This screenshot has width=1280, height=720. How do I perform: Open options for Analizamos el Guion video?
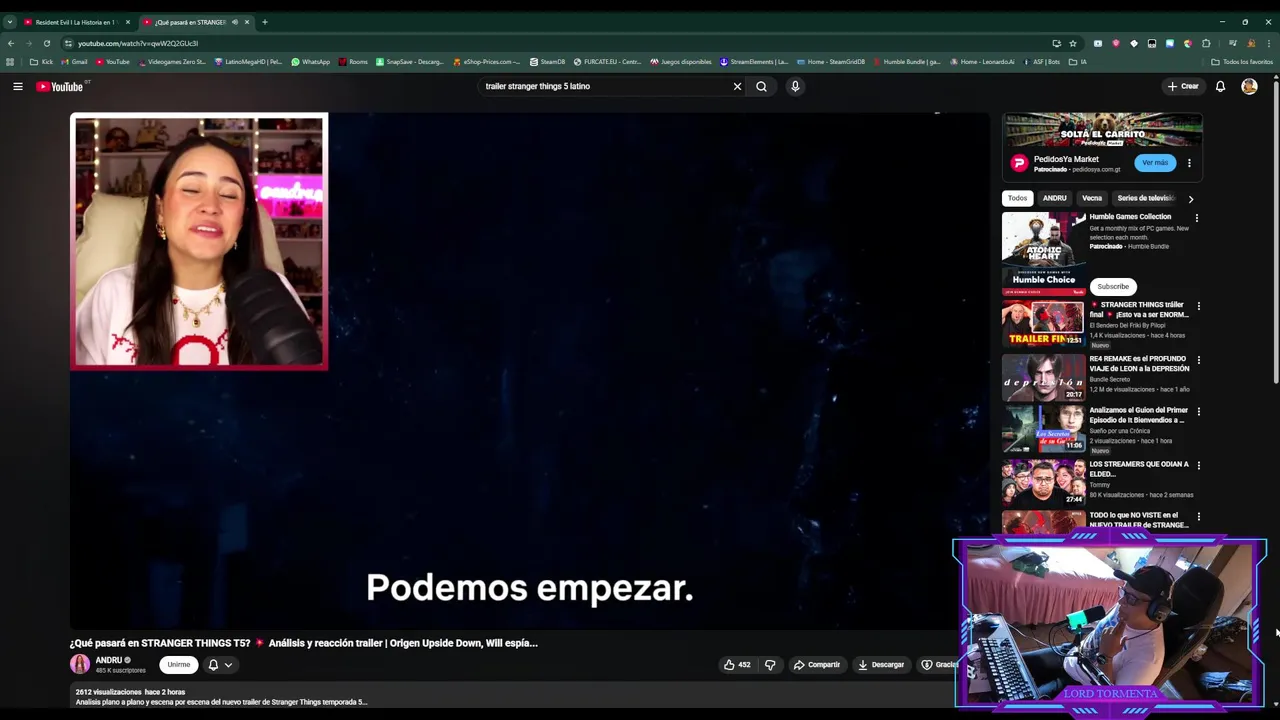pos(1198,411)
